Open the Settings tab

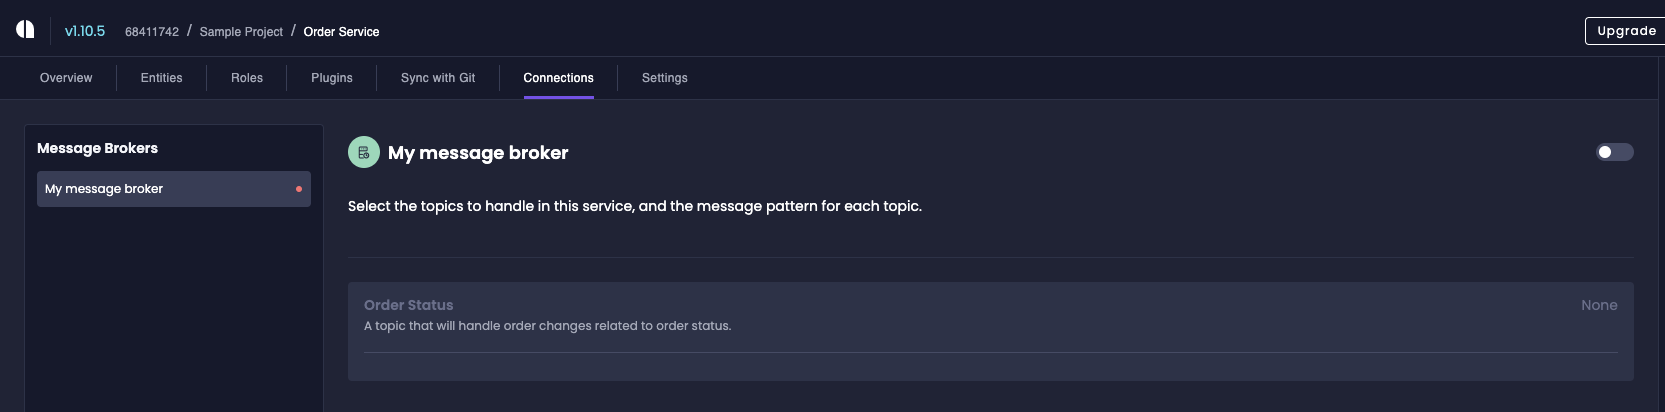pos(665,78)
